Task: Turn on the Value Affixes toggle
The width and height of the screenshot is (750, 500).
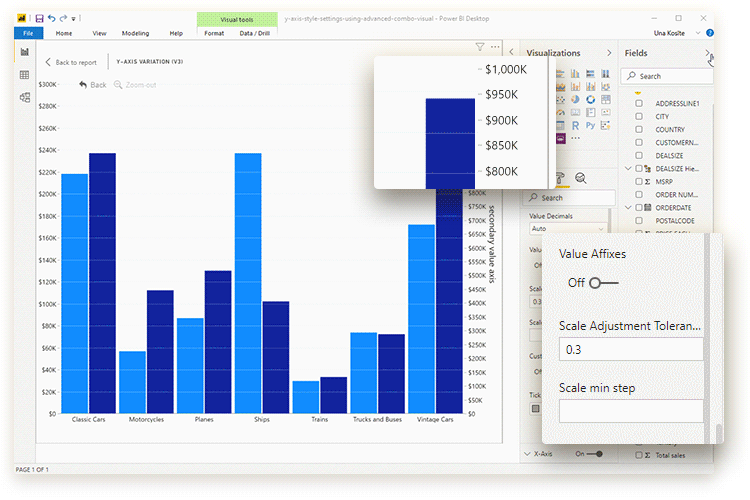Action: pos(604,283)
